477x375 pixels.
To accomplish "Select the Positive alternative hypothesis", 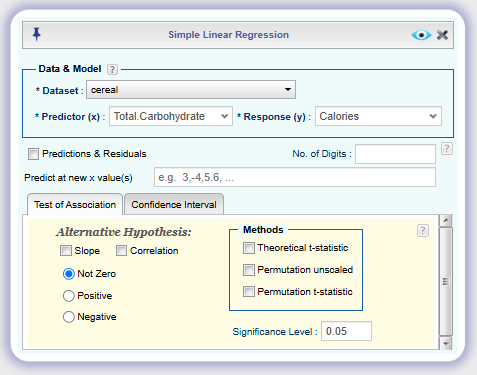I will (x=69, y=296).
